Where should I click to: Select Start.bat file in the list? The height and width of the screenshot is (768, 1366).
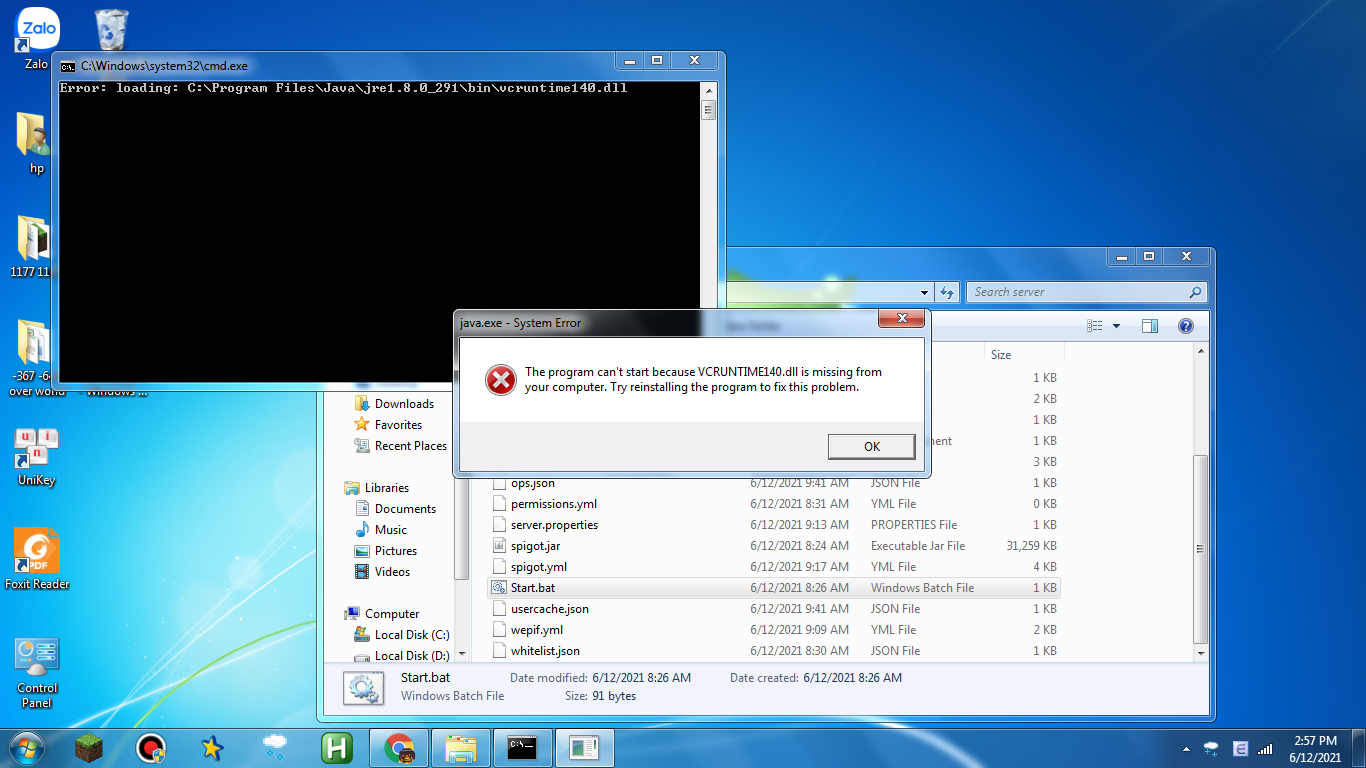tap(773, 588)
